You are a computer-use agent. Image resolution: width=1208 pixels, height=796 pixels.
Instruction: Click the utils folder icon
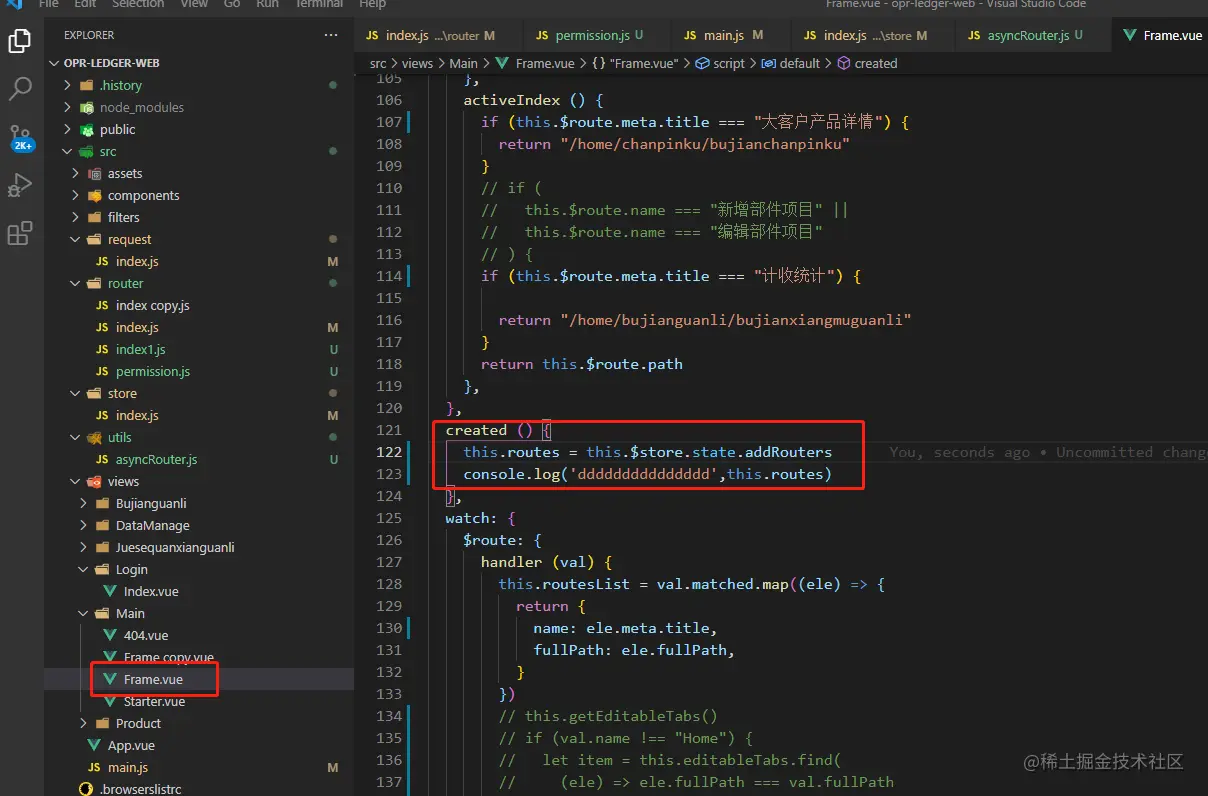(95, 437)
